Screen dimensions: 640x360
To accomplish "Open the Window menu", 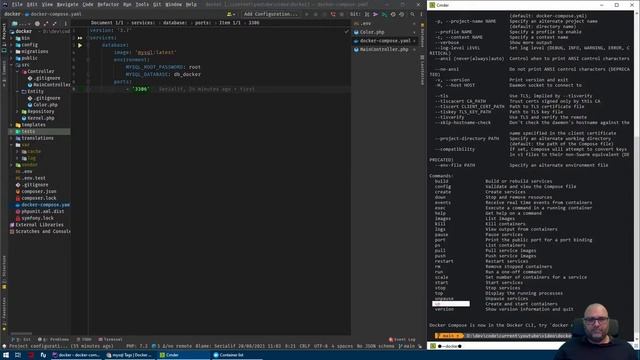I will click(173, 4).
